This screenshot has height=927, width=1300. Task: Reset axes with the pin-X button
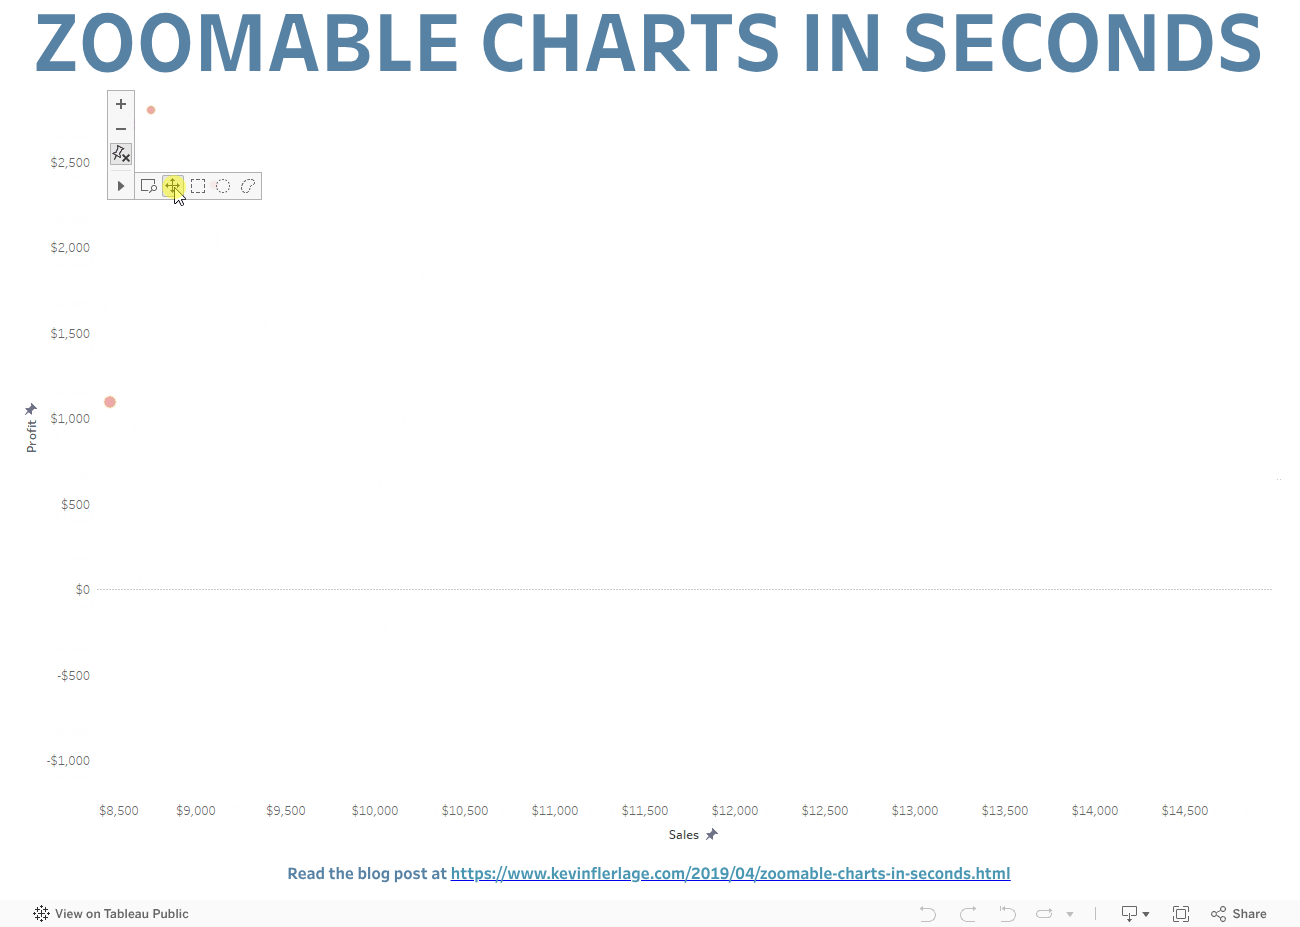121,154
